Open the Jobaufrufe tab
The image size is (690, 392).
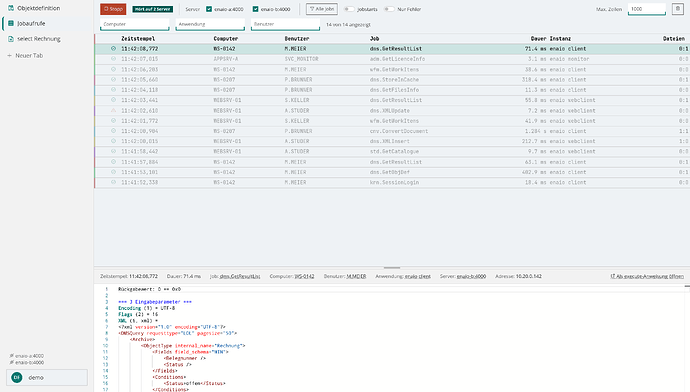(46, 23)
